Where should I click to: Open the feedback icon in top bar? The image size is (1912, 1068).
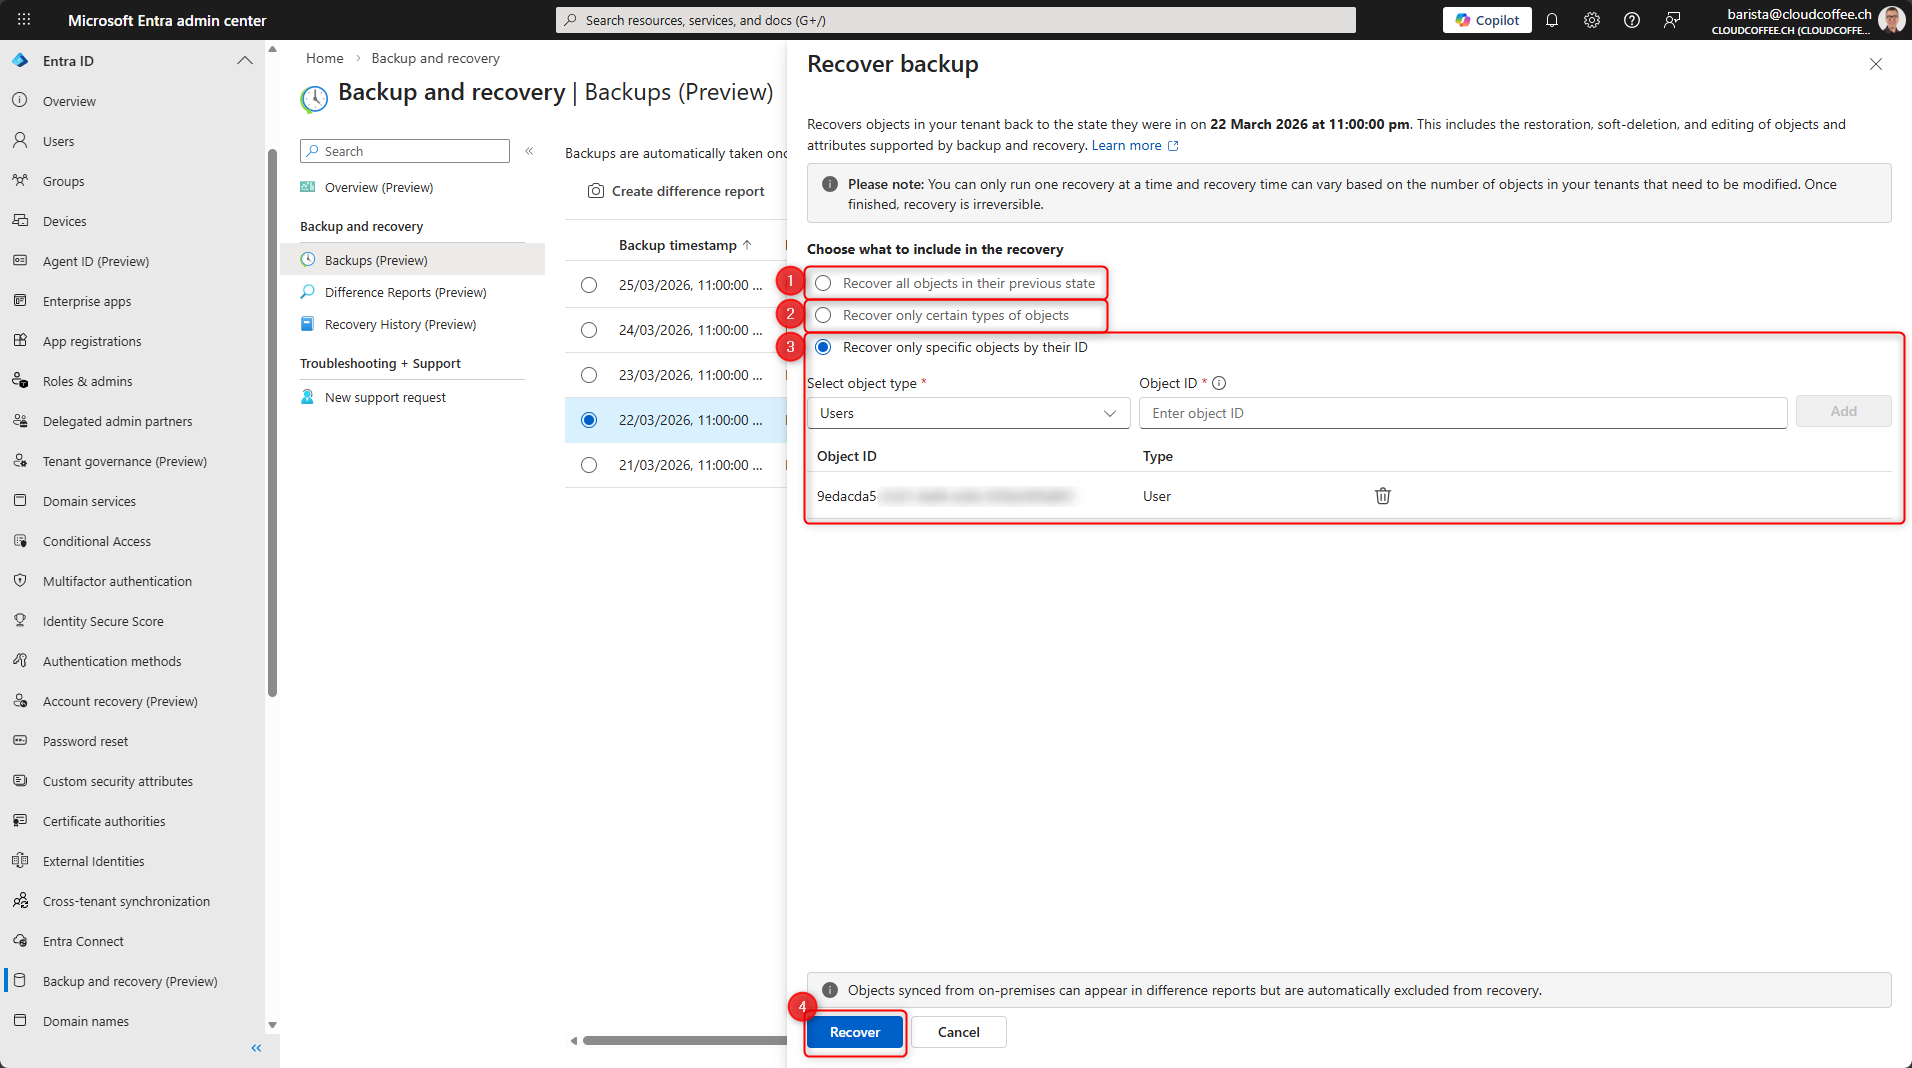point(1672,20)
